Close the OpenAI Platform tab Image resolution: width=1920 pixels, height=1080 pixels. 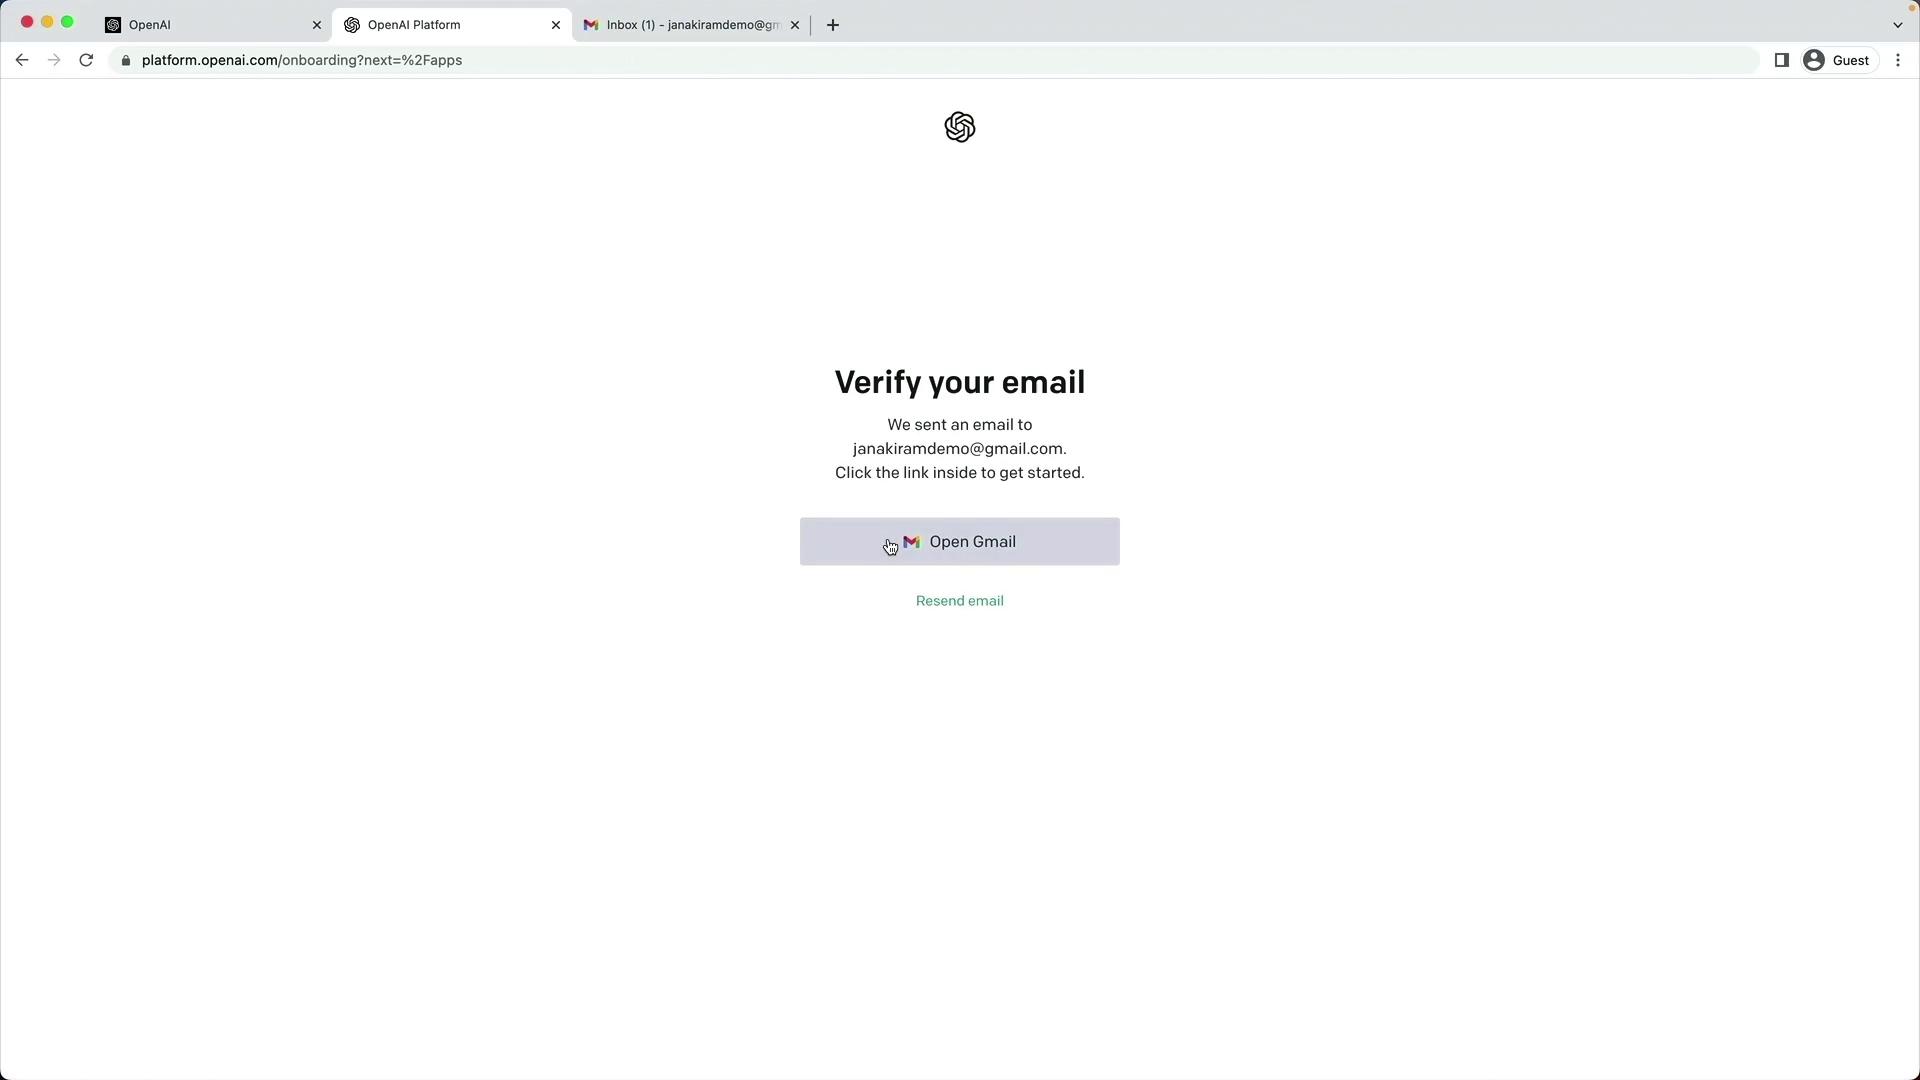click(556, 25)
